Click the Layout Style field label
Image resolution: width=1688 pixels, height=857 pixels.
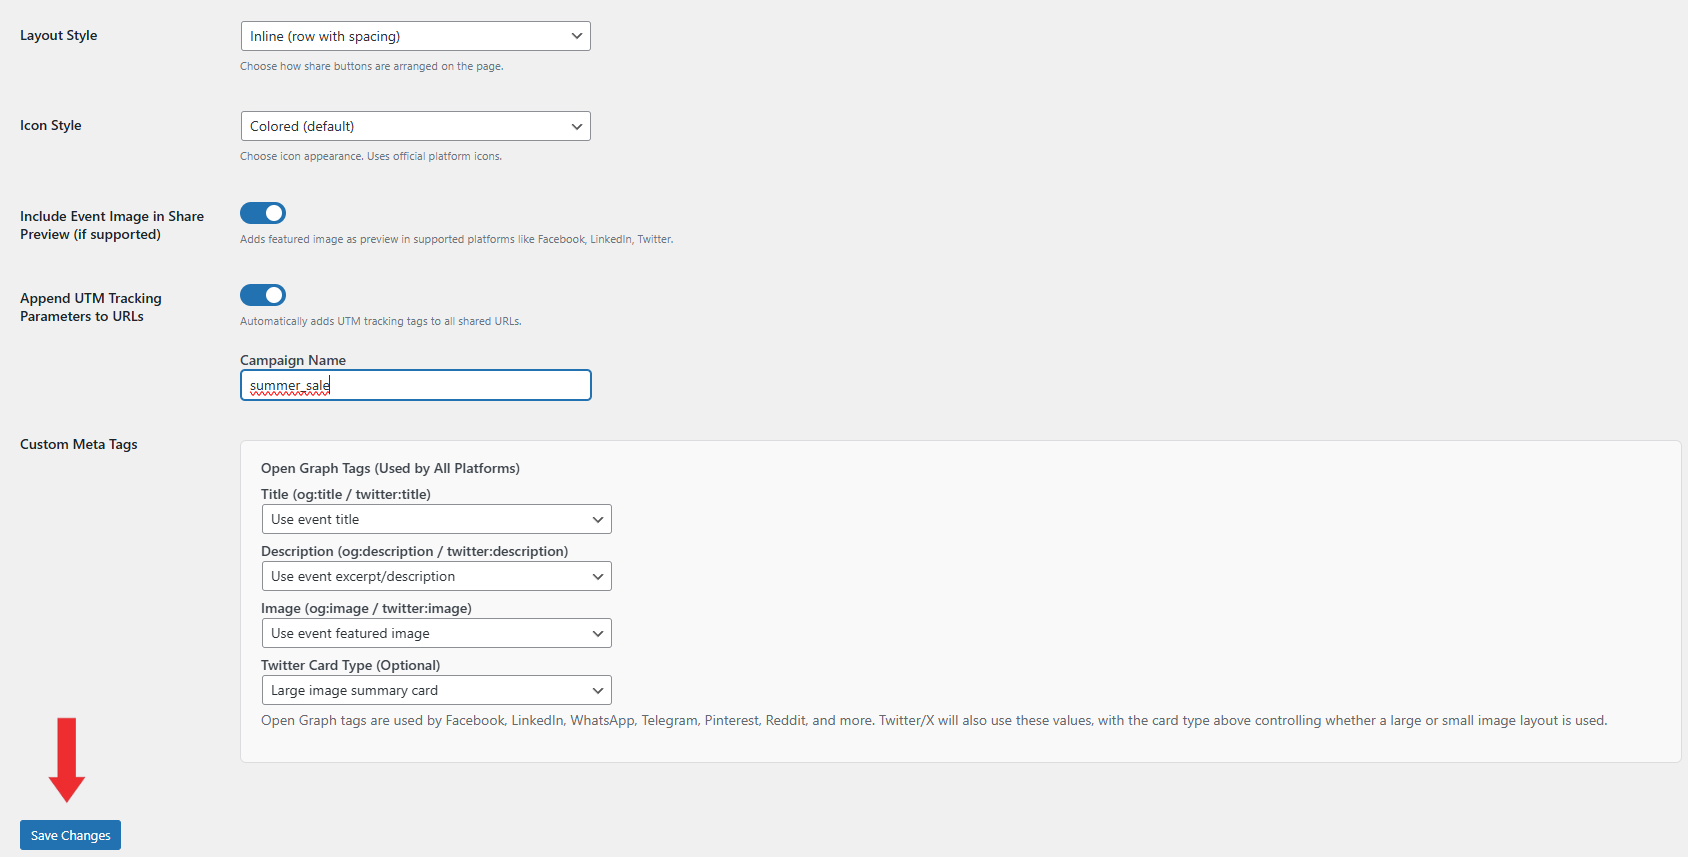click(59, 35)
